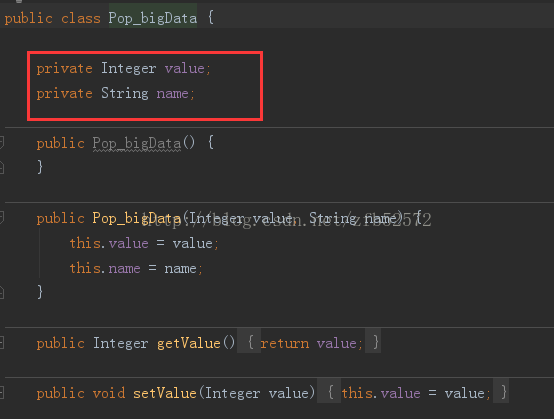Click the 'class' keyword in the first line
Screen dimensions: 554x419
click(81, 18)
